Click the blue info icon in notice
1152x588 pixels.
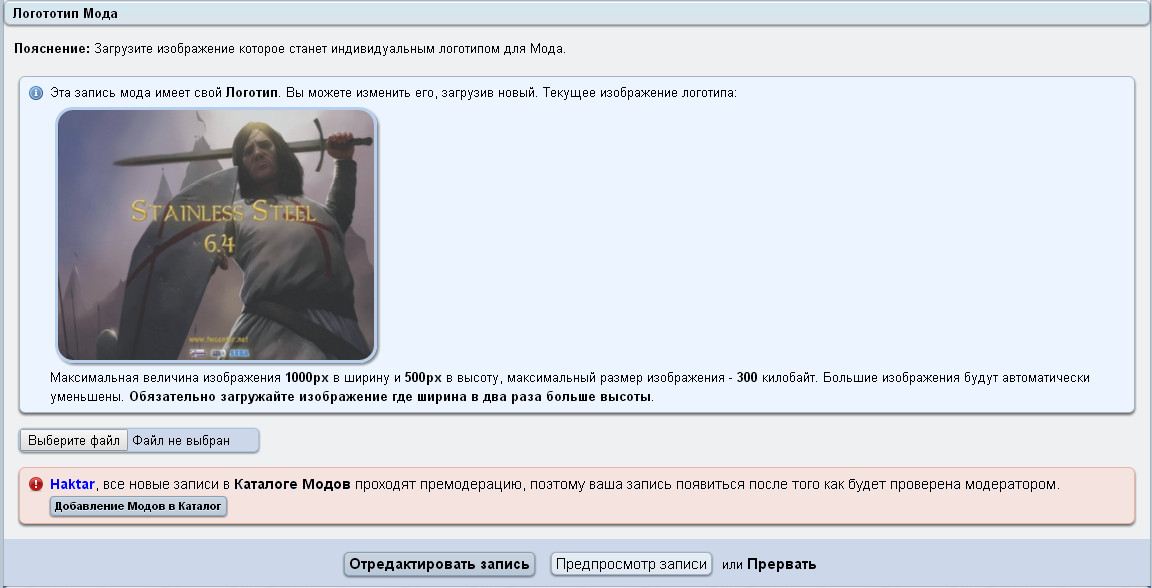35,93
